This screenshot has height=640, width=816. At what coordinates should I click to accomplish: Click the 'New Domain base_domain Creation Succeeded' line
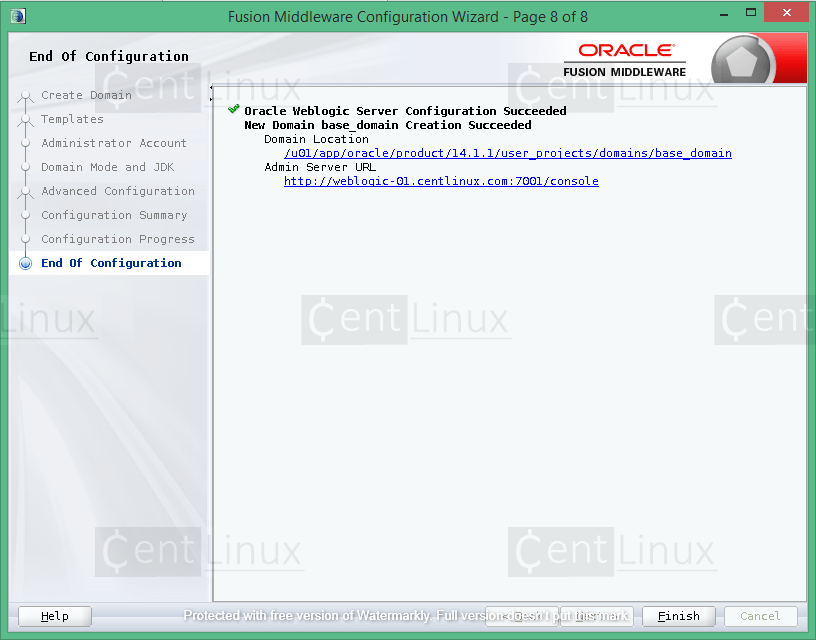388,125
